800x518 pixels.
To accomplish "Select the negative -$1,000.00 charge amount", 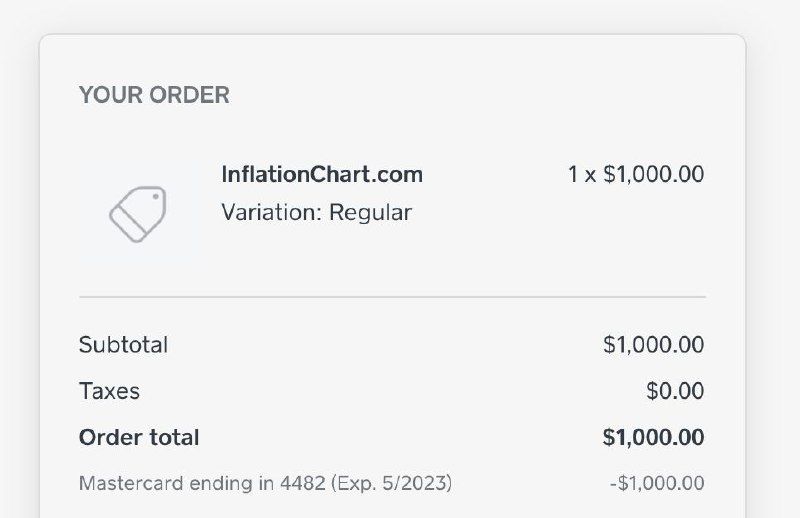I will pos(657,484).
